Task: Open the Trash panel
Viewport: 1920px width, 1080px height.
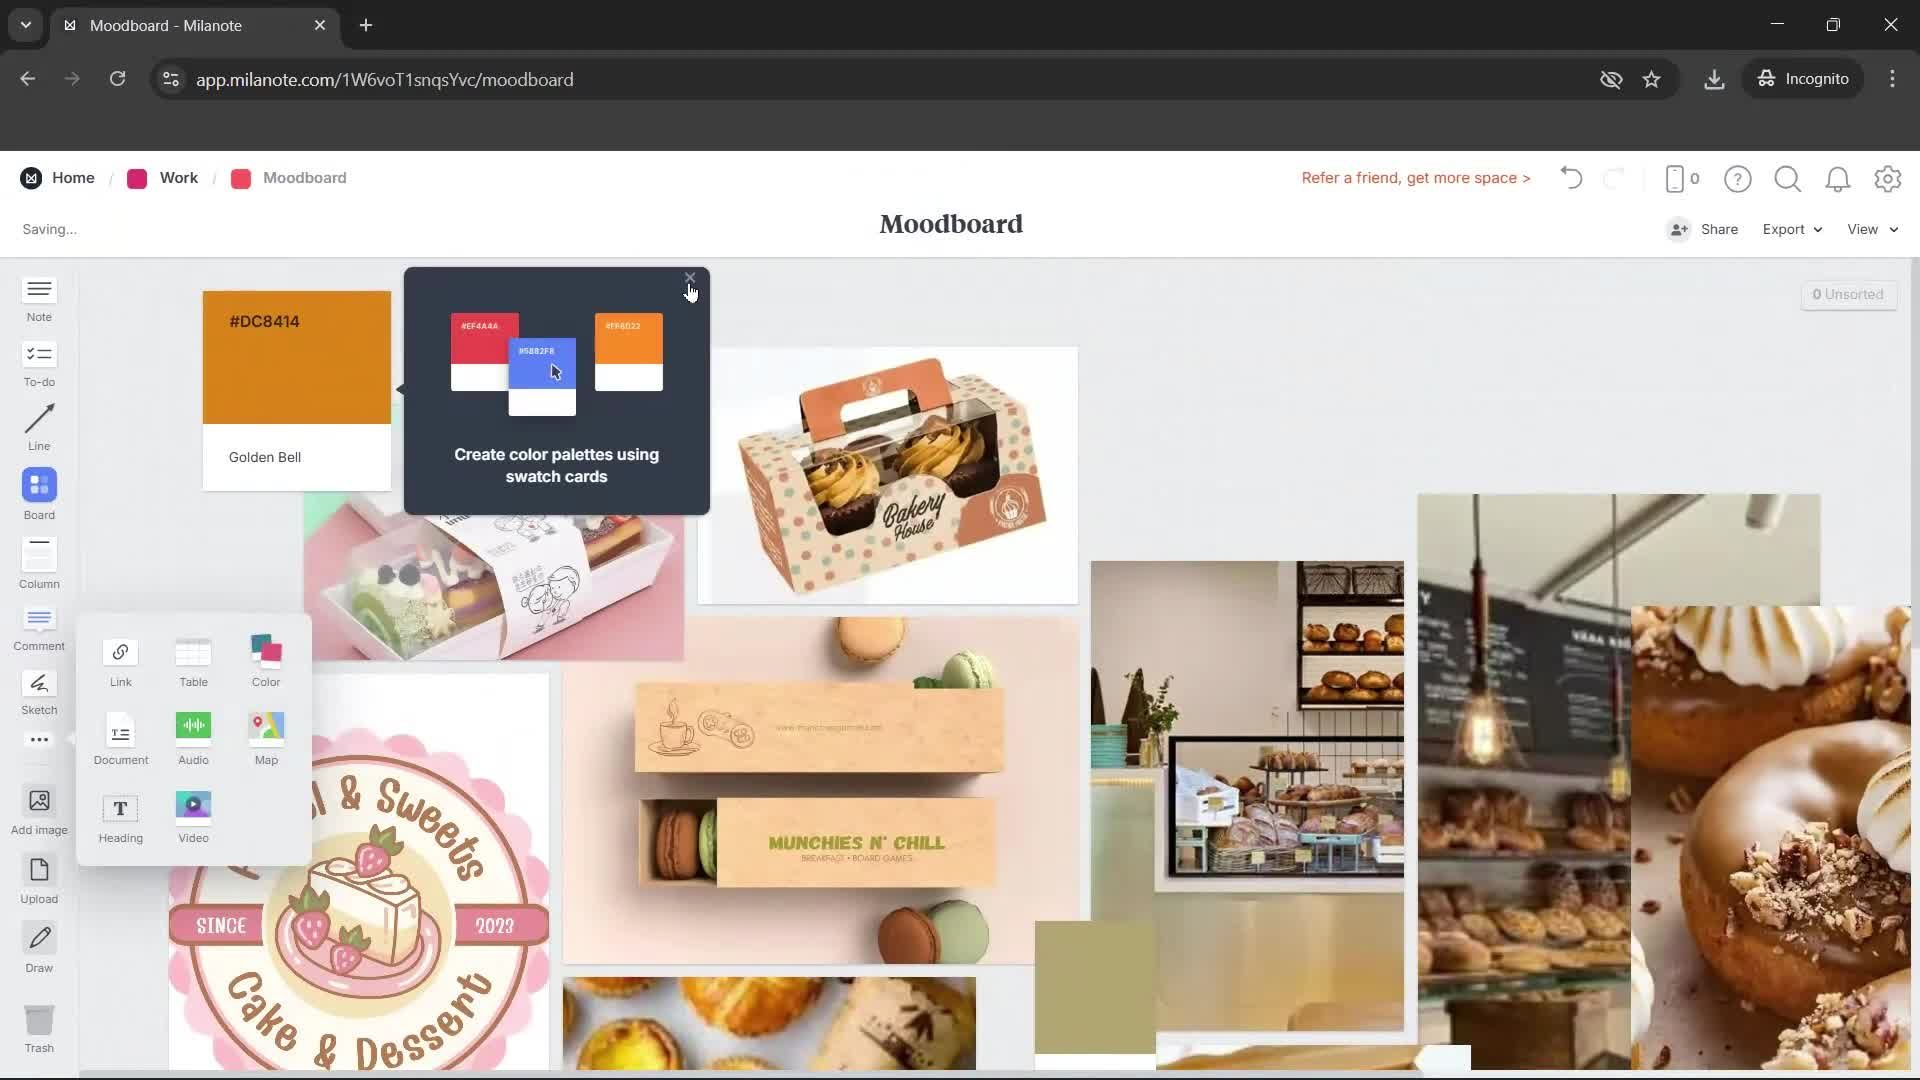Action: (x=38, y=1026)
